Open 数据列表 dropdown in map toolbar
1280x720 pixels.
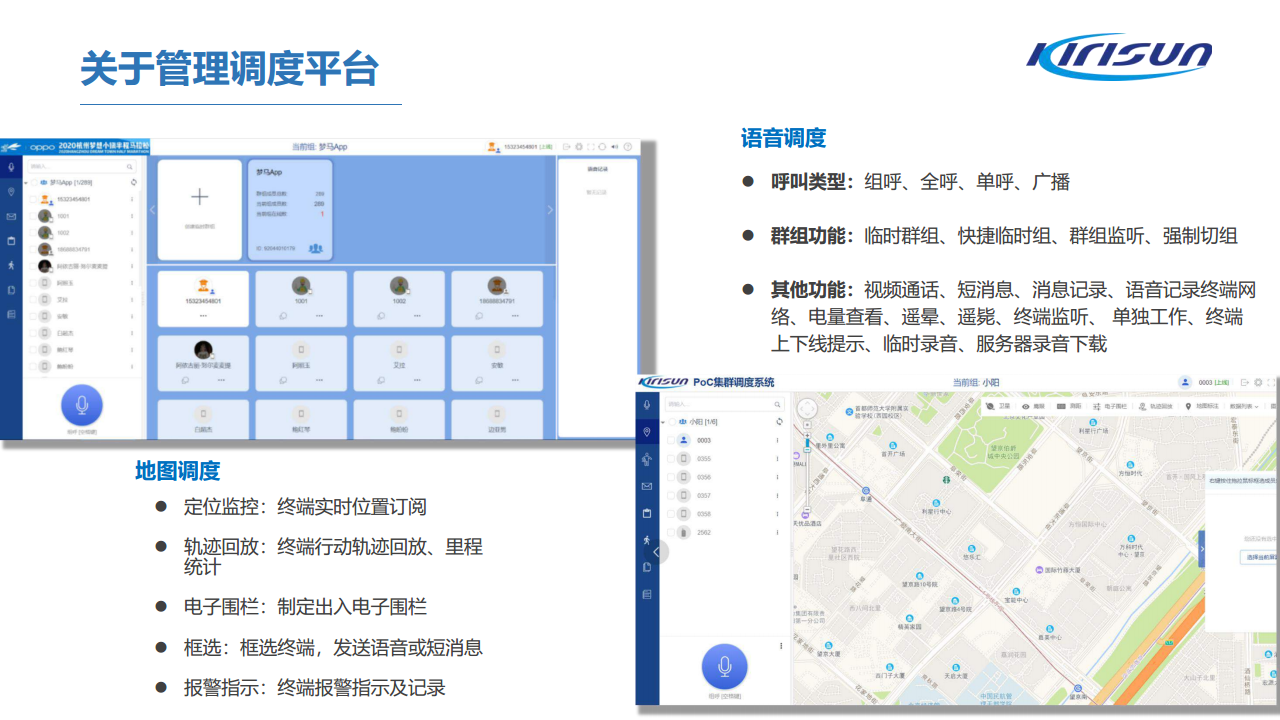click(1245, 407)
